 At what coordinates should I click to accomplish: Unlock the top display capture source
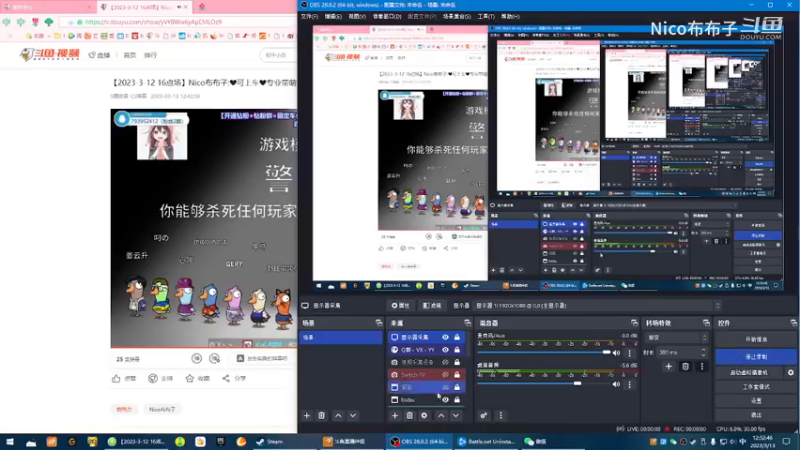[457, 337]
